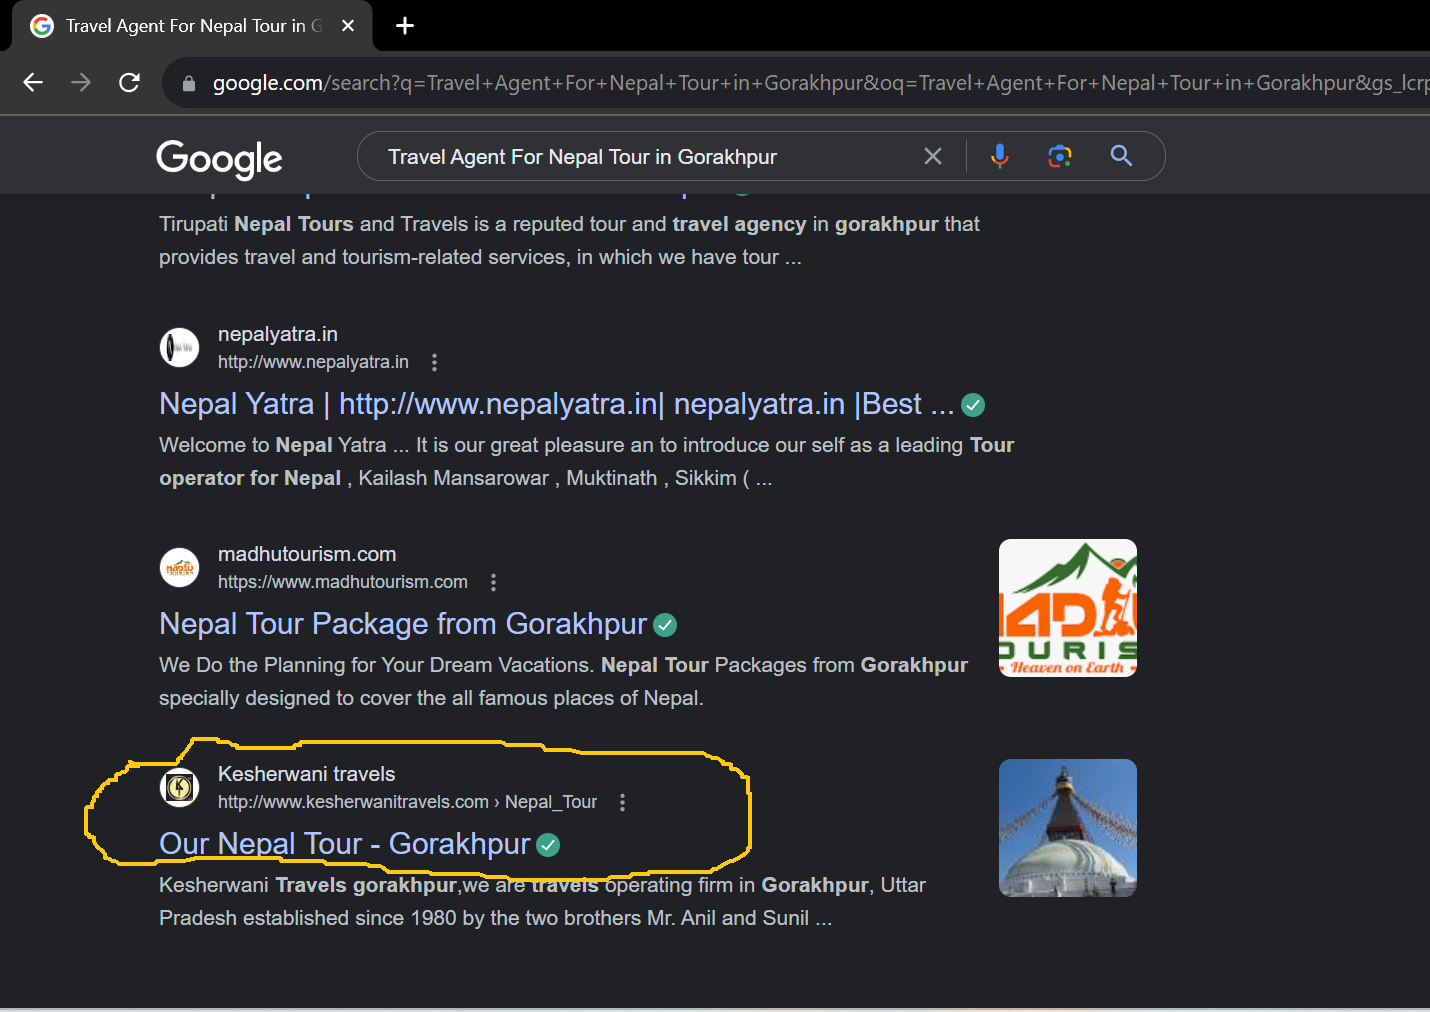Open the stupa thumbnail for Kesherwani result

pyautogui.click(x=1068, y=828)
